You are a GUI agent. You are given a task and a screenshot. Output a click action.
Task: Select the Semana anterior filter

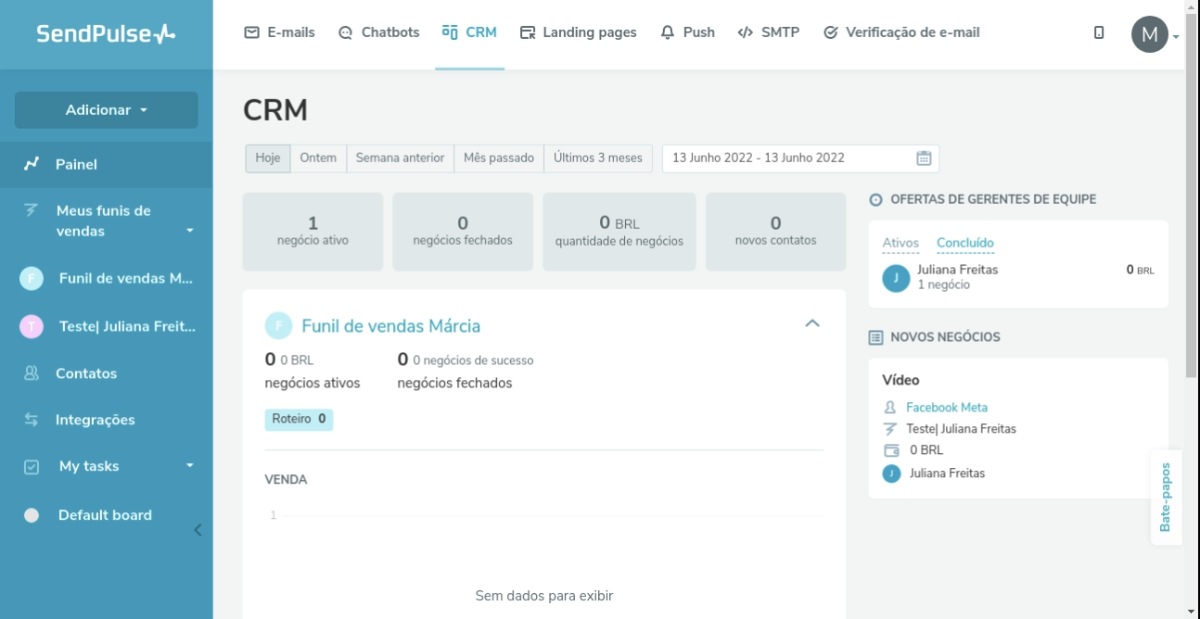coord(400,158)
